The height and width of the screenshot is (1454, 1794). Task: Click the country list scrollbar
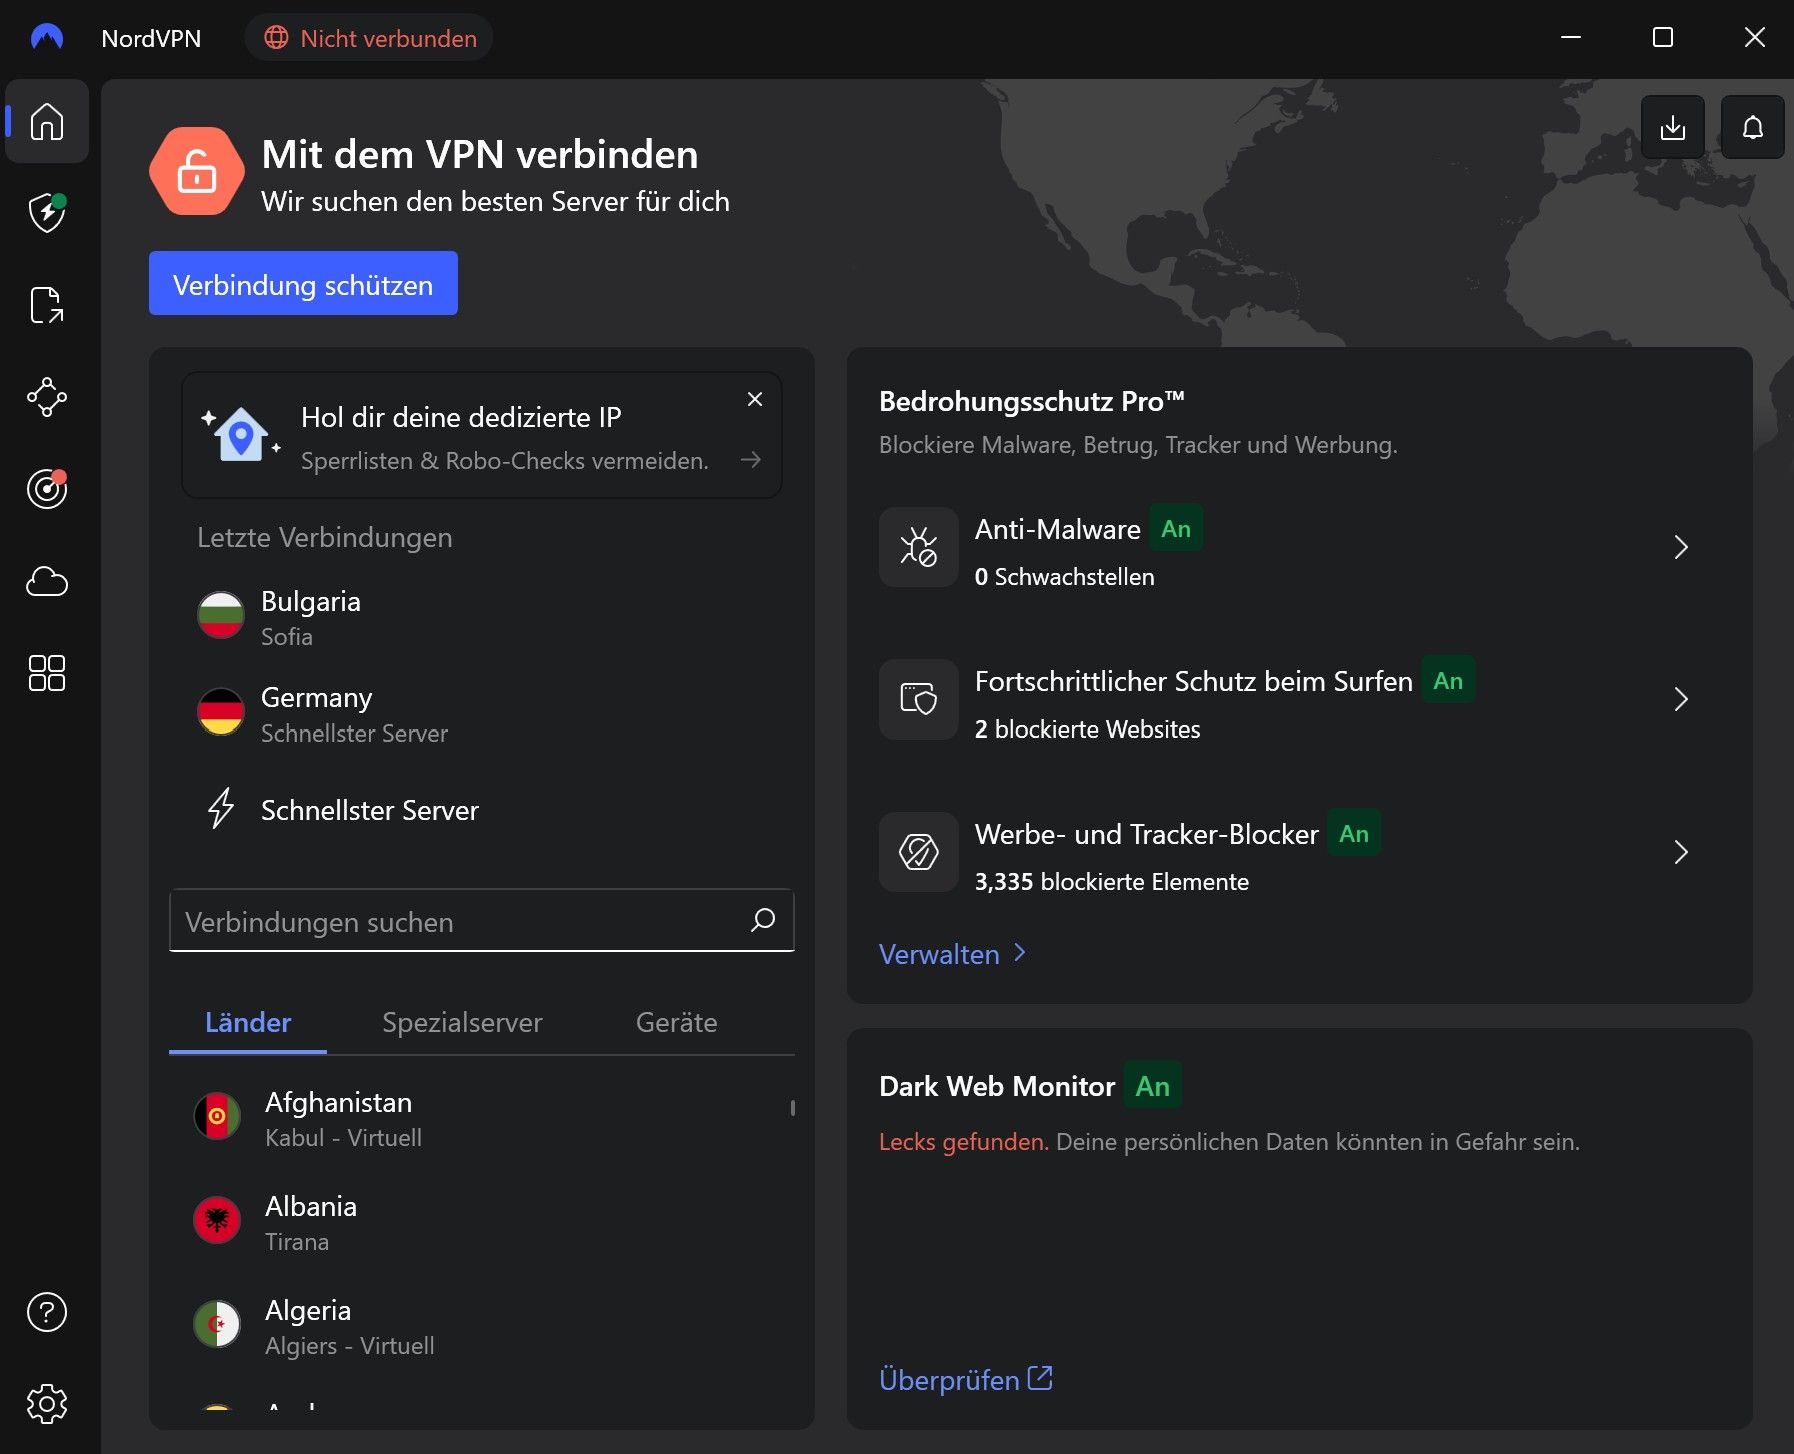(x=792, y=1108)
